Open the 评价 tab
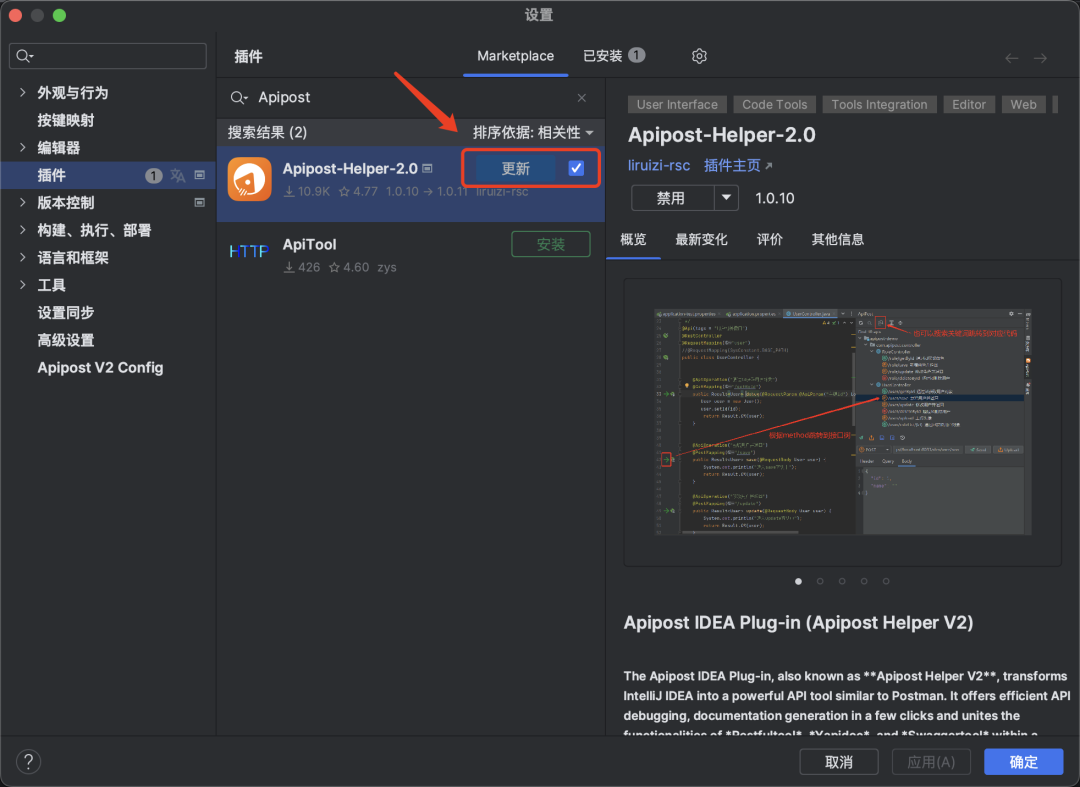Viewport: 1080px width, 787px height. 769,240
